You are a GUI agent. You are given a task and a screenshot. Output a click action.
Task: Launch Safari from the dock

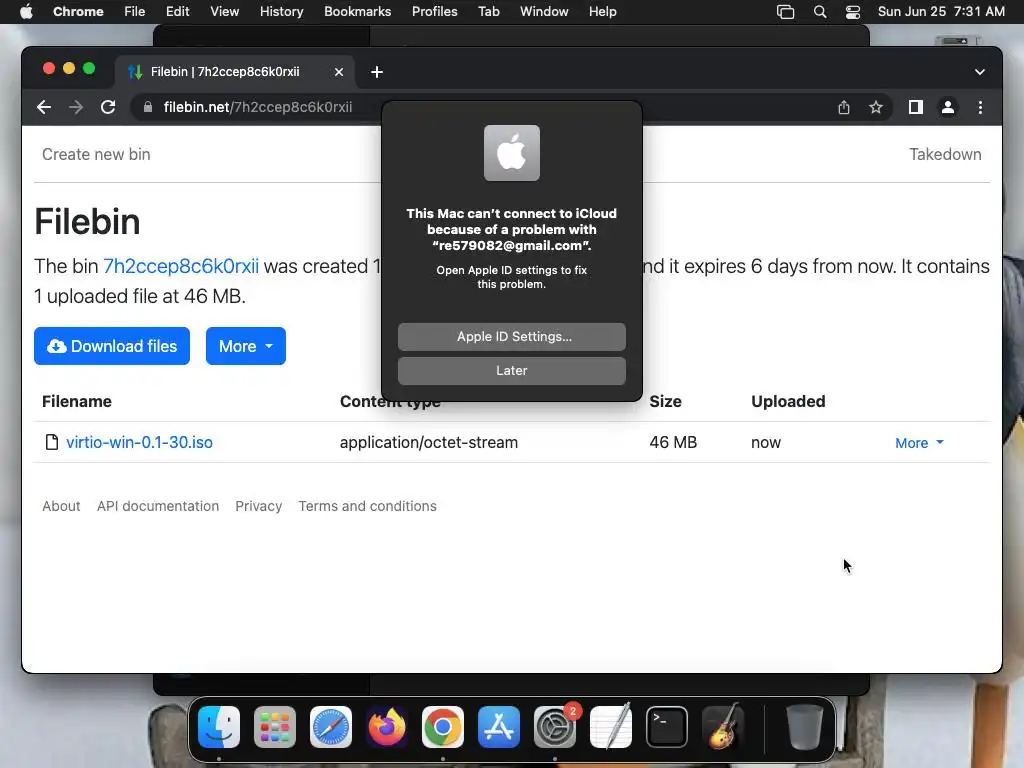pyautogui.click(x=330, y=726)
